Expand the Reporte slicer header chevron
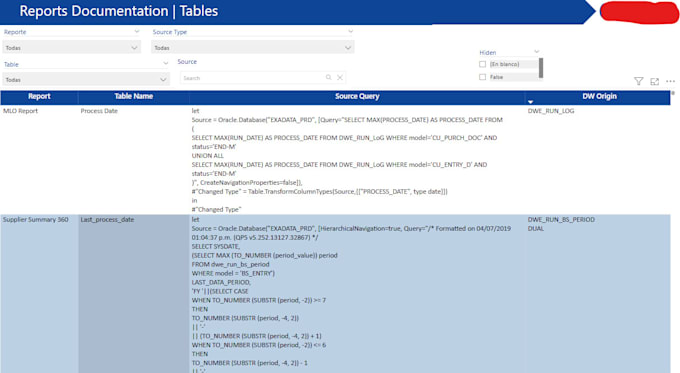 (137, 31)
